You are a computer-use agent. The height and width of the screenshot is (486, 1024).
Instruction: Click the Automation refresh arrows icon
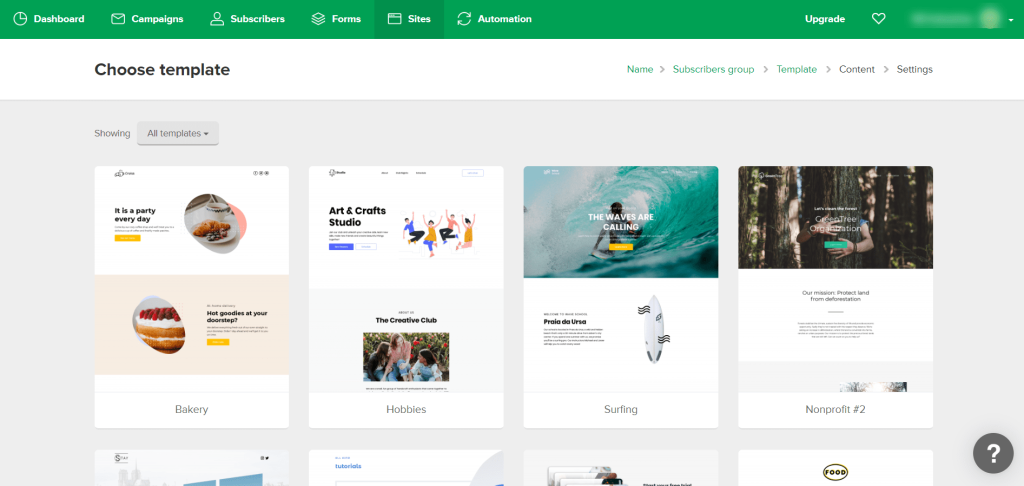pos(464,19)
